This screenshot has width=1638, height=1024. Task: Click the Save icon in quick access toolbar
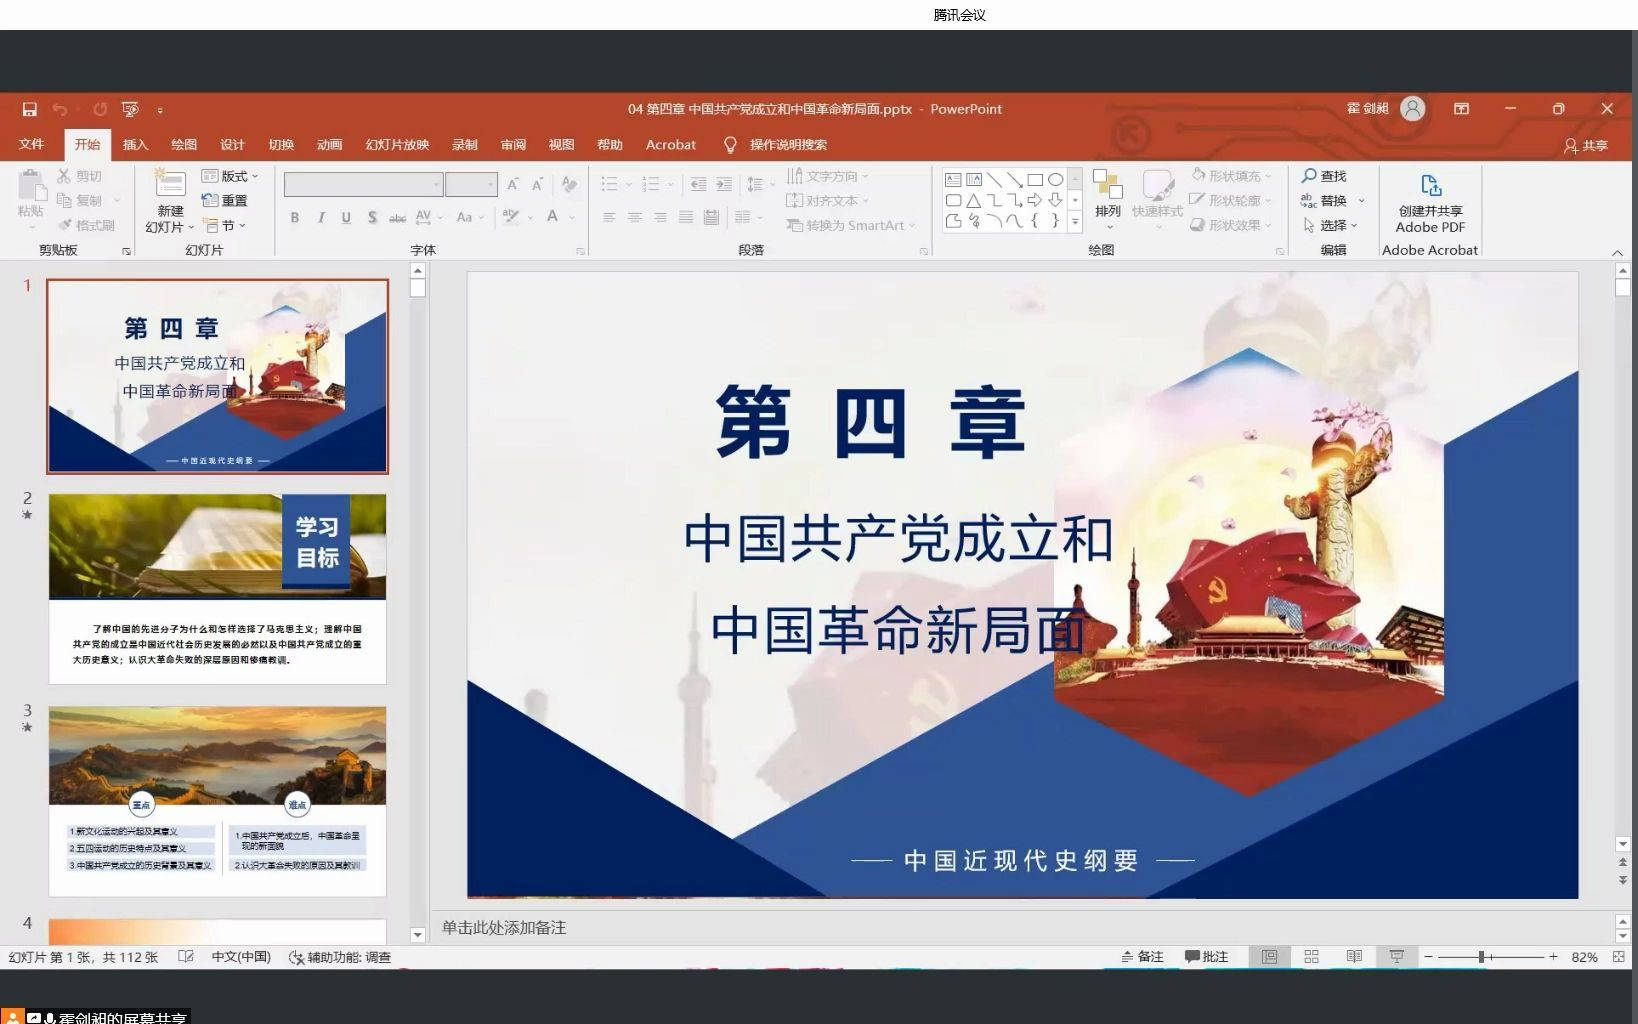coord(30,109)
